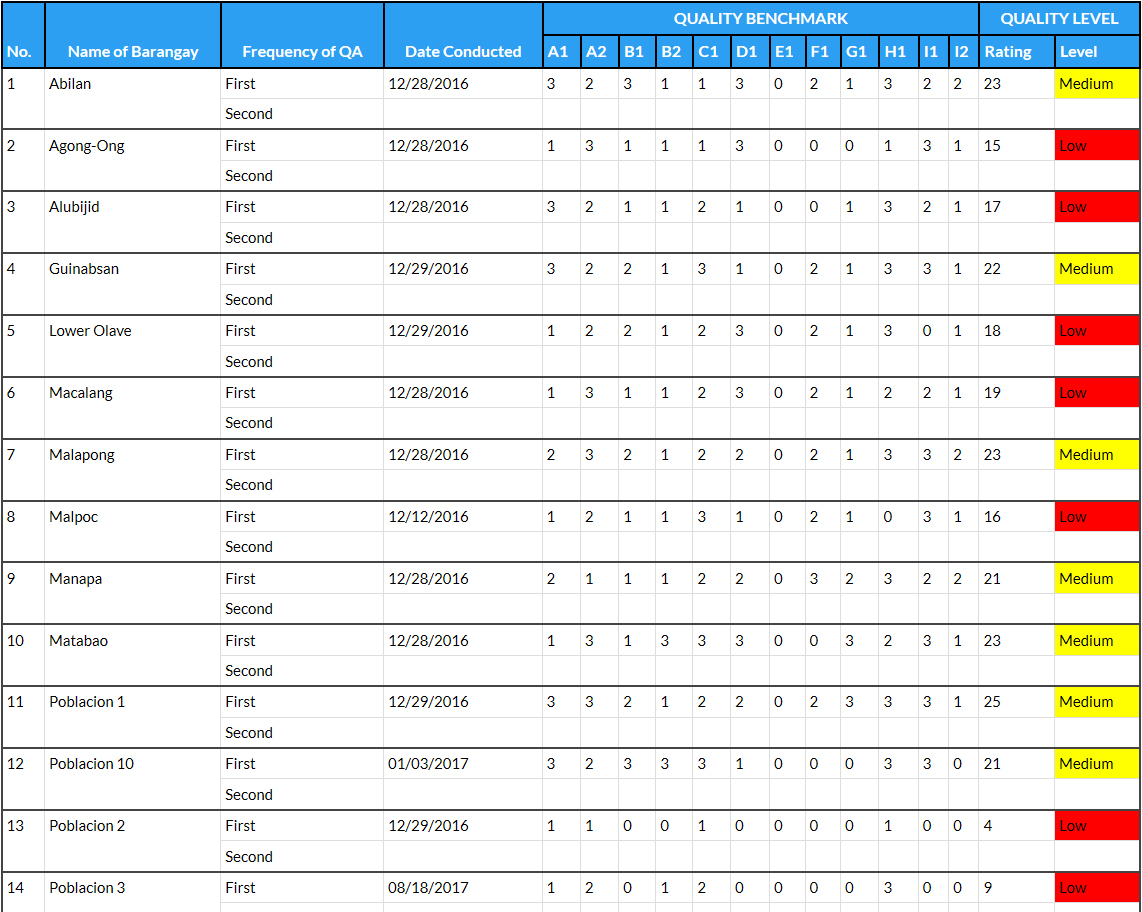Click Guinabsan's rating value 22
Screen dimensions: 1142x912
[x=992, y=269]
